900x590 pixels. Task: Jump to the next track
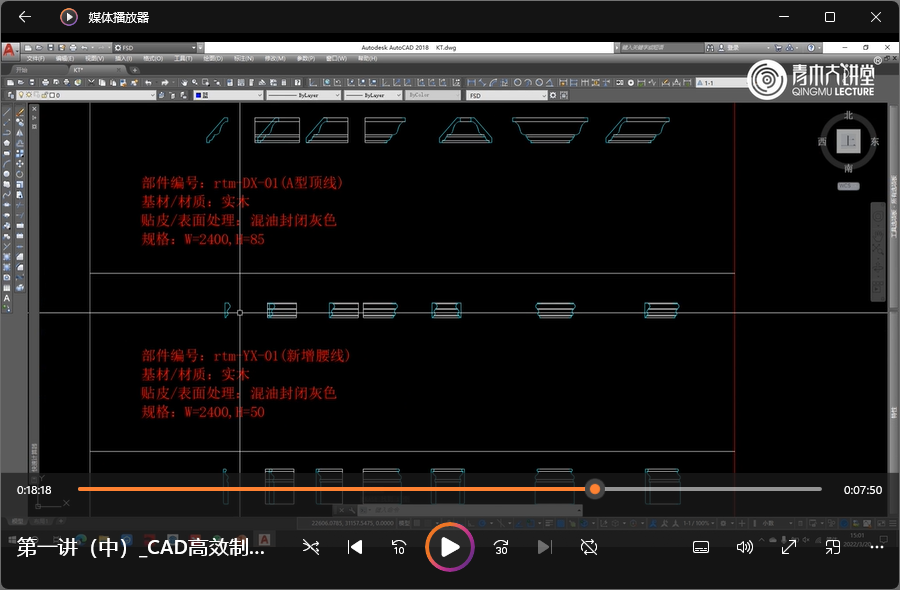click(x=545, y=547)
